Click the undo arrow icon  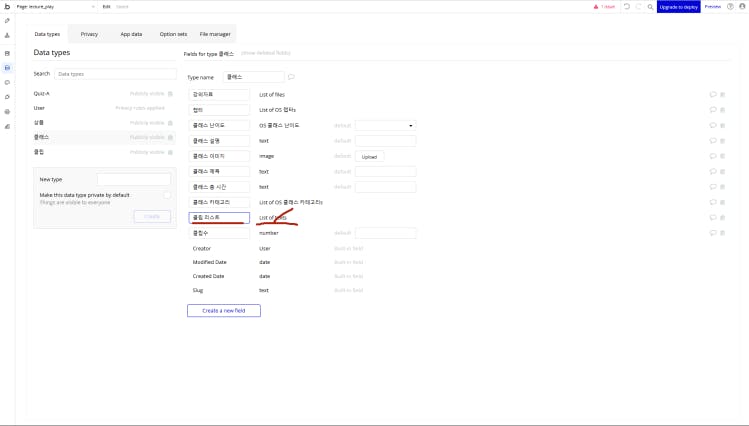[x=627, y=7]
